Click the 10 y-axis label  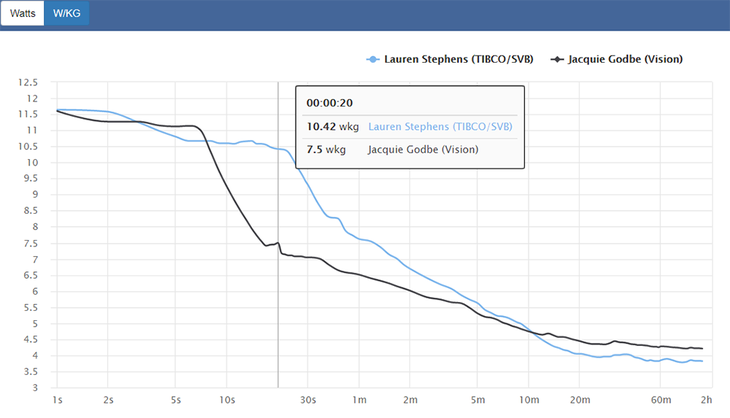[x=32, y=162]
